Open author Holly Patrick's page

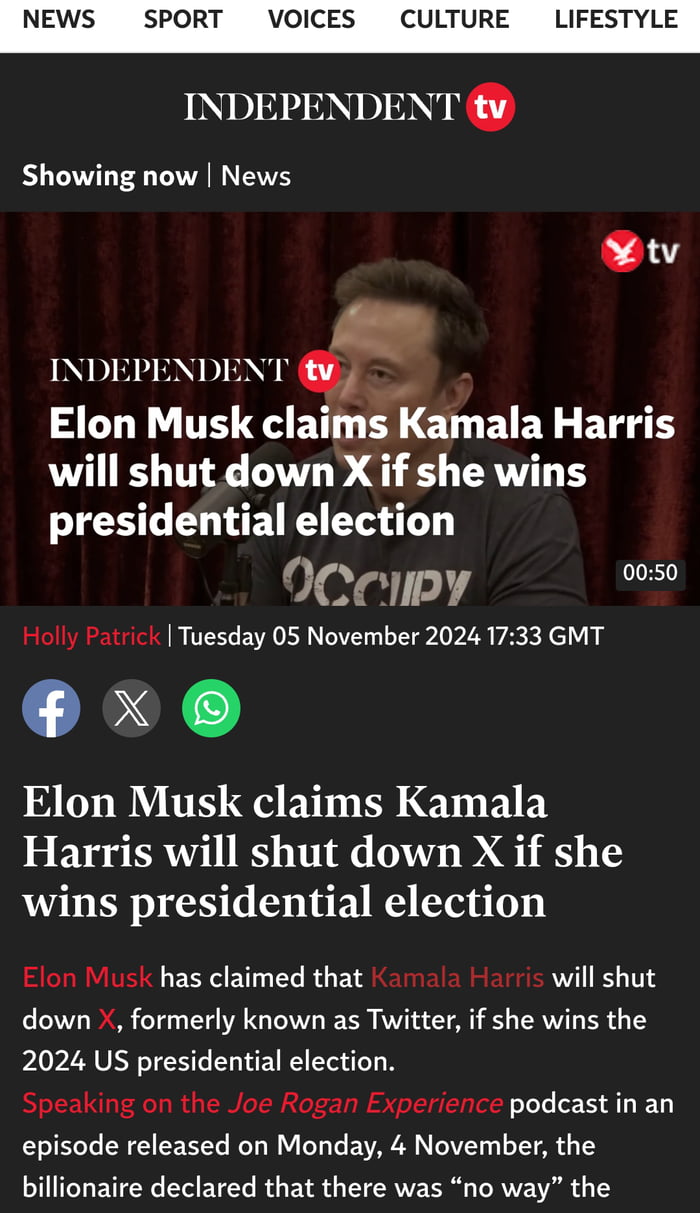91,636
